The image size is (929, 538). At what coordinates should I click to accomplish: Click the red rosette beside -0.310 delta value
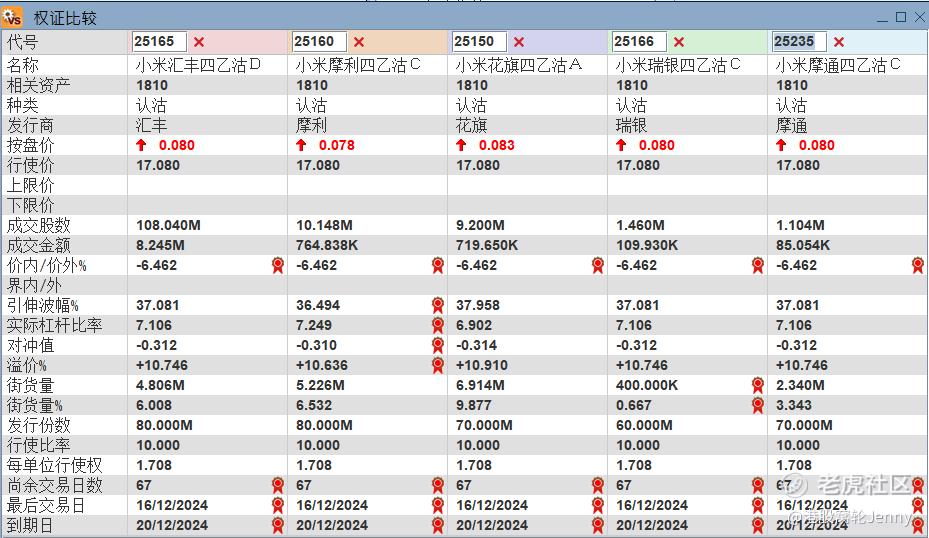pyautogui.click(x=438, y=345)
